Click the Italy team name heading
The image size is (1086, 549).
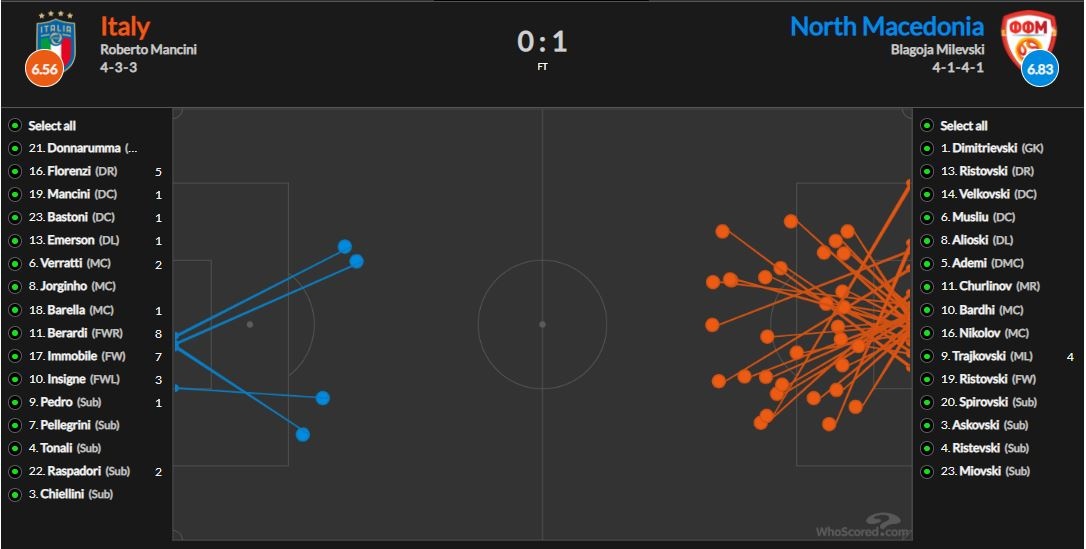pyautogui.click(x=125, y=26)
